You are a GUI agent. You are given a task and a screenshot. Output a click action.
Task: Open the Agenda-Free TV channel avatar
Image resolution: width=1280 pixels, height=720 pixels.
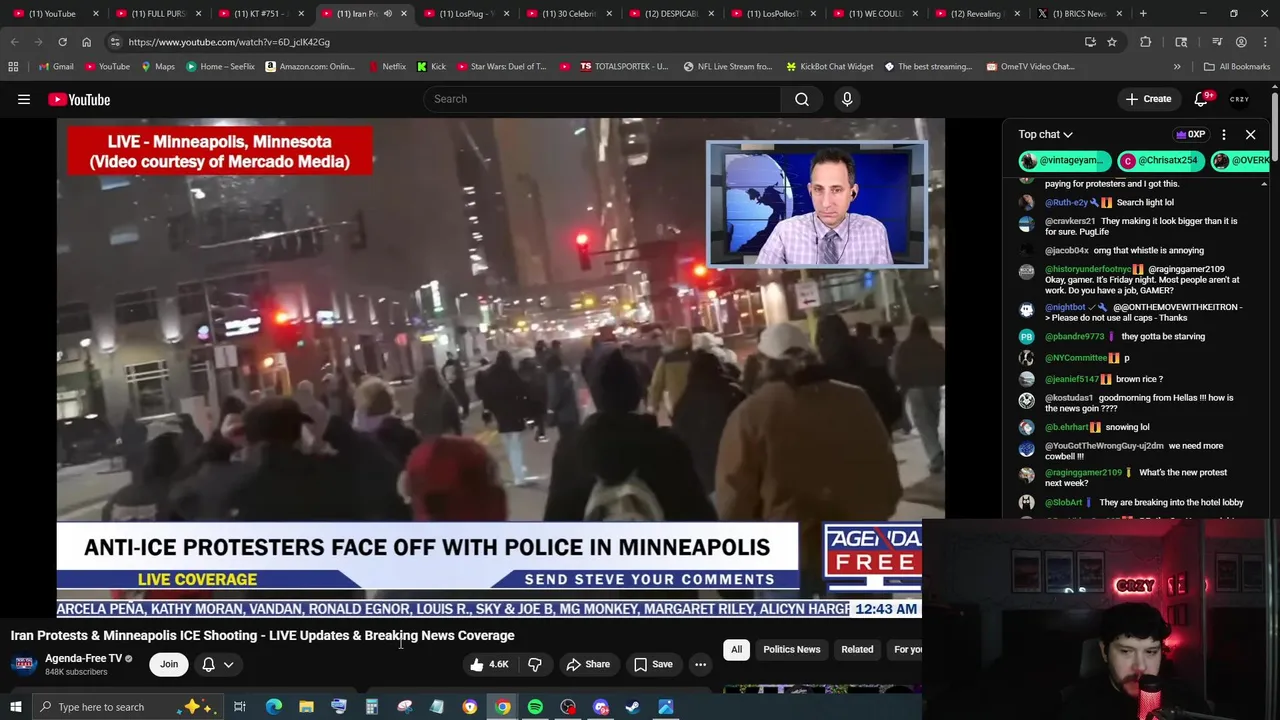click(24, 664)
